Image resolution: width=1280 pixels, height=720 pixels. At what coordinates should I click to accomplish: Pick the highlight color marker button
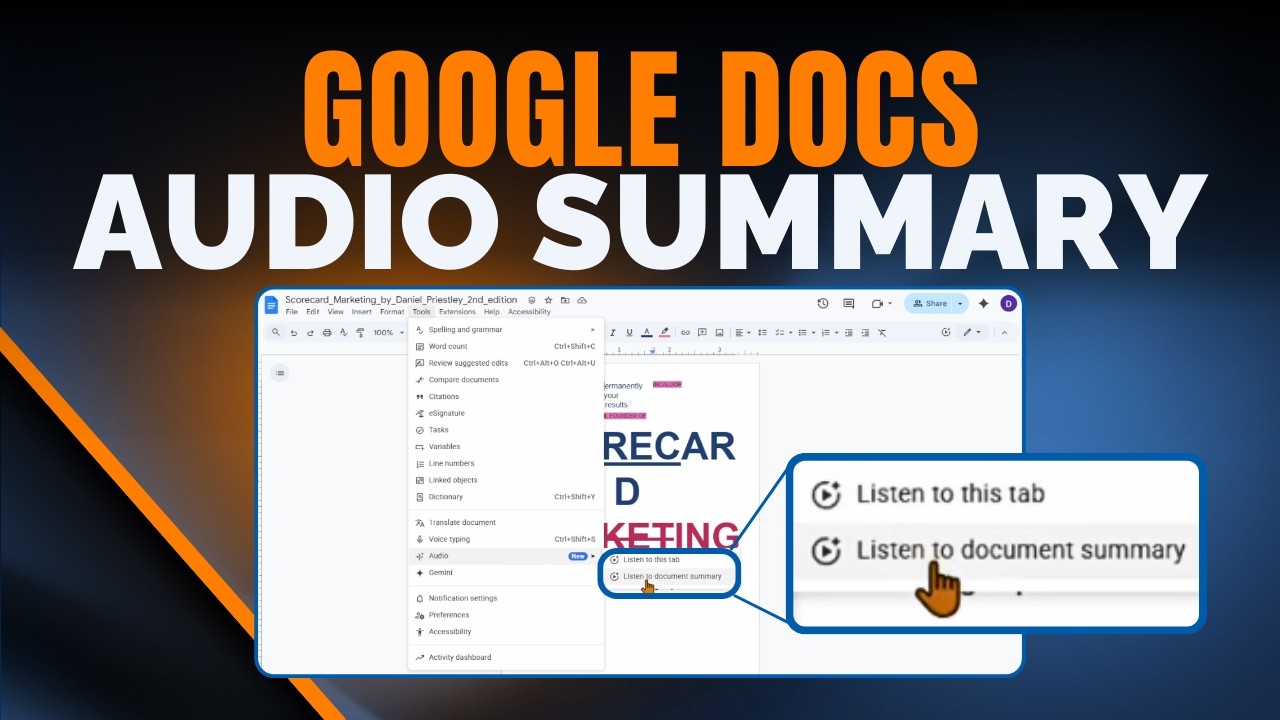[665, 332]
